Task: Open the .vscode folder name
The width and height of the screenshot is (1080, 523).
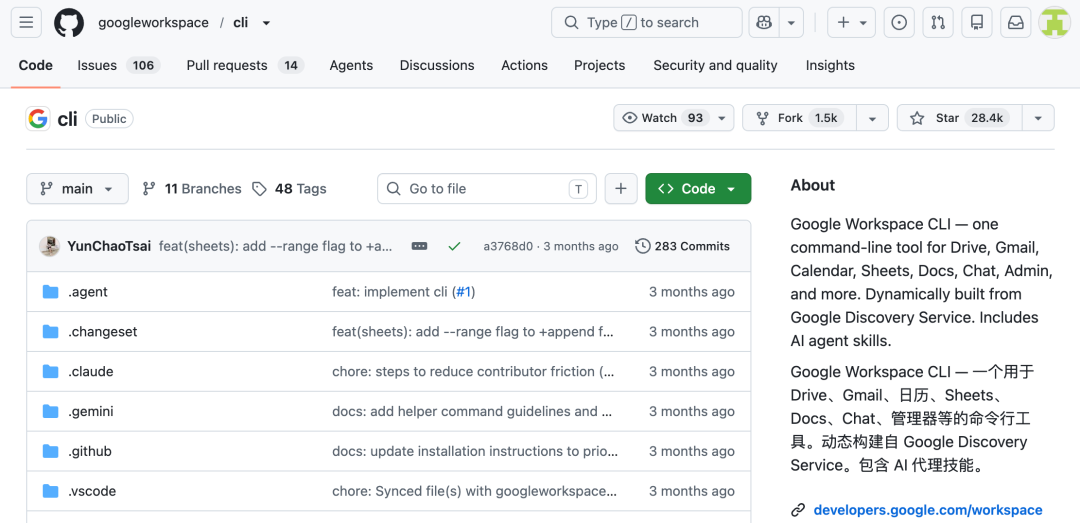Action: [x=92, y=492]
